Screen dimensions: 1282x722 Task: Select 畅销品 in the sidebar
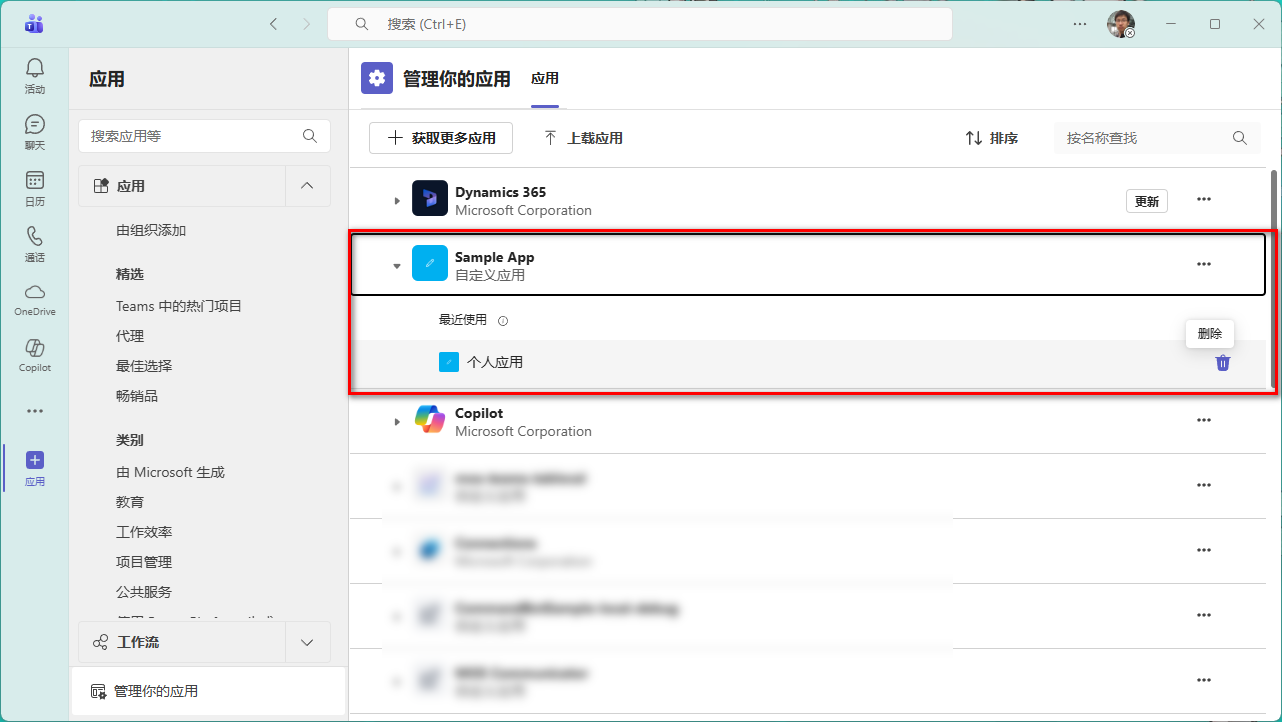(137, 396)
